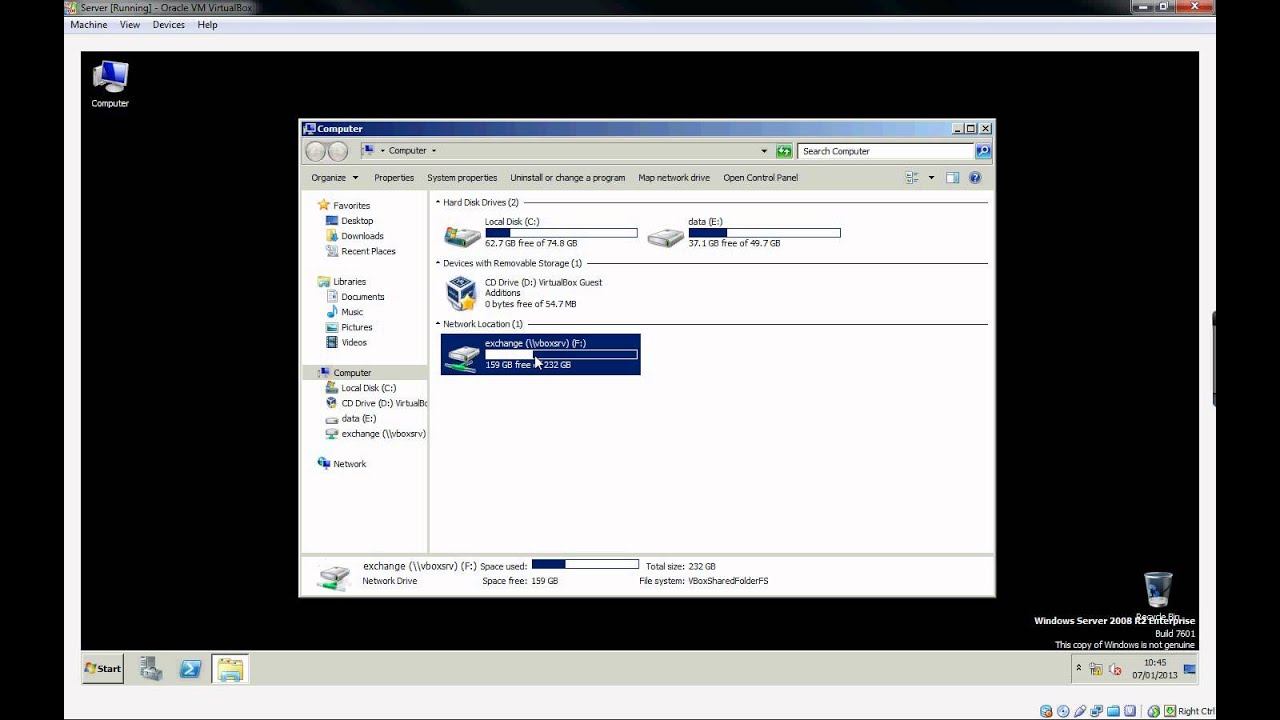Click VirtualBox shared folders status icon

(1112, 711)
